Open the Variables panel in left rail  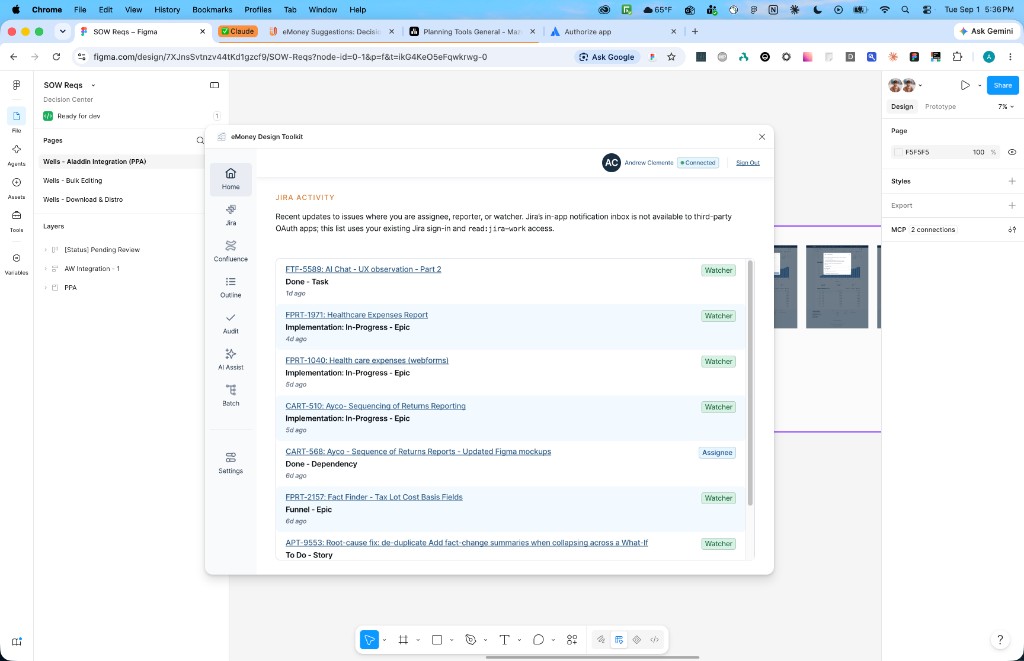point(16,263)
